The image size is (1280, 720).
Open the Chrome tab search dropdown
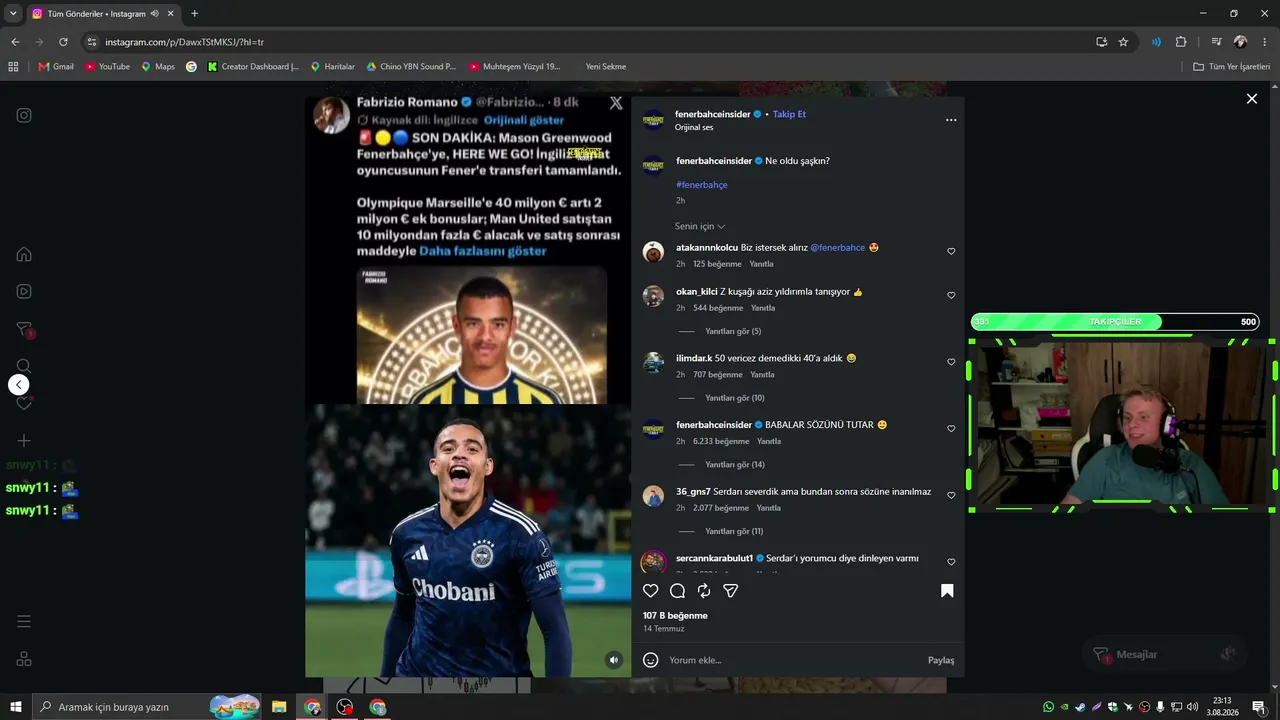[13, 14]
